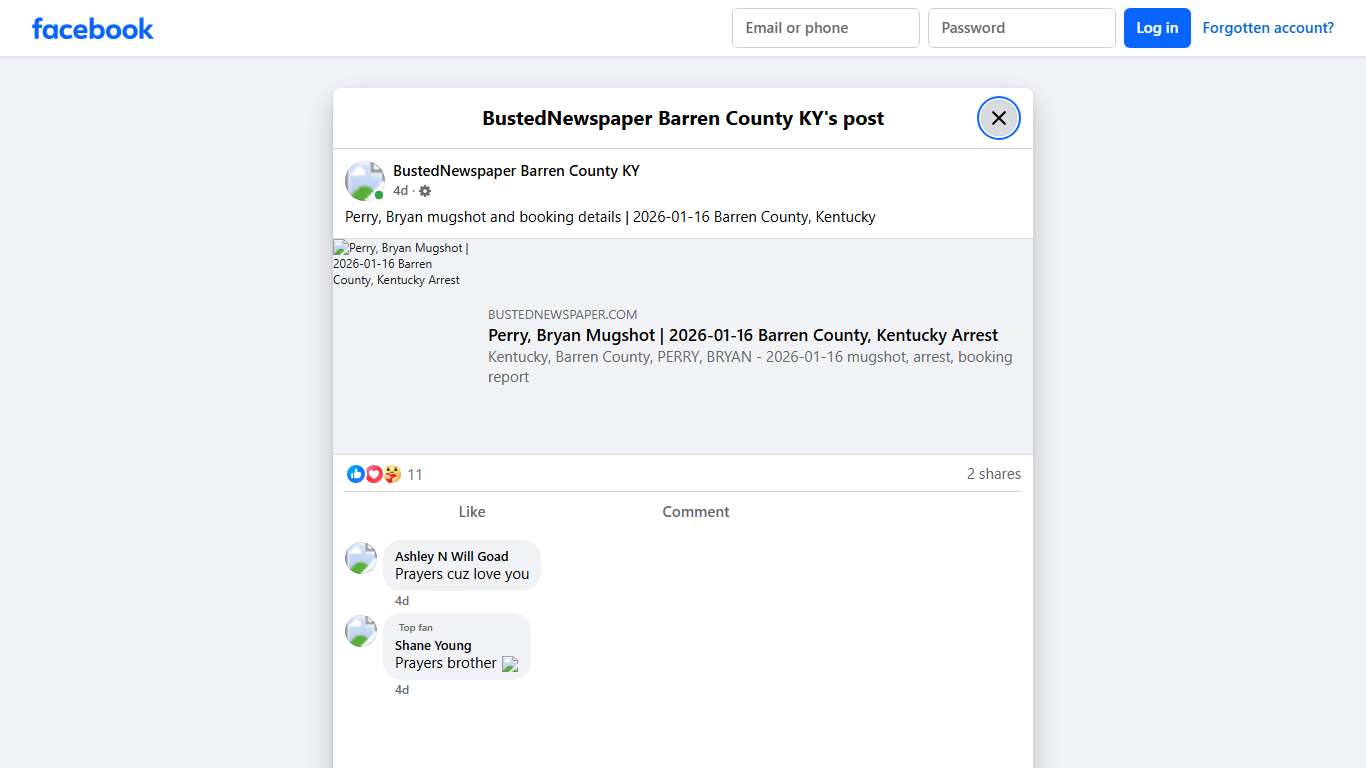
Task: Close the post dialog with X
Action: tap(998, 118)
